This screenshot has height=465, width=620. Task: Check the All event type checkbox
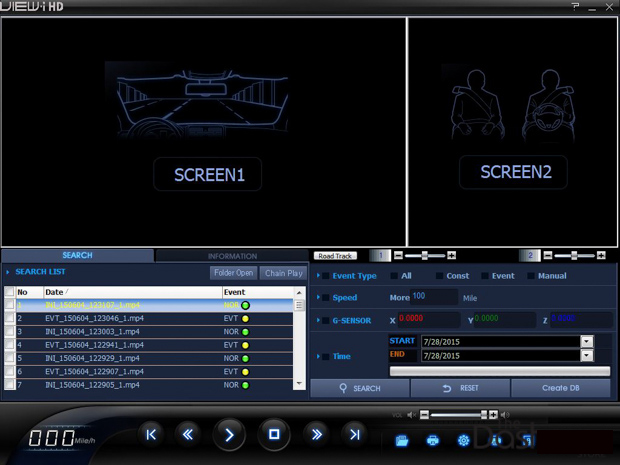pyautogui.click(x=394, y=276)
